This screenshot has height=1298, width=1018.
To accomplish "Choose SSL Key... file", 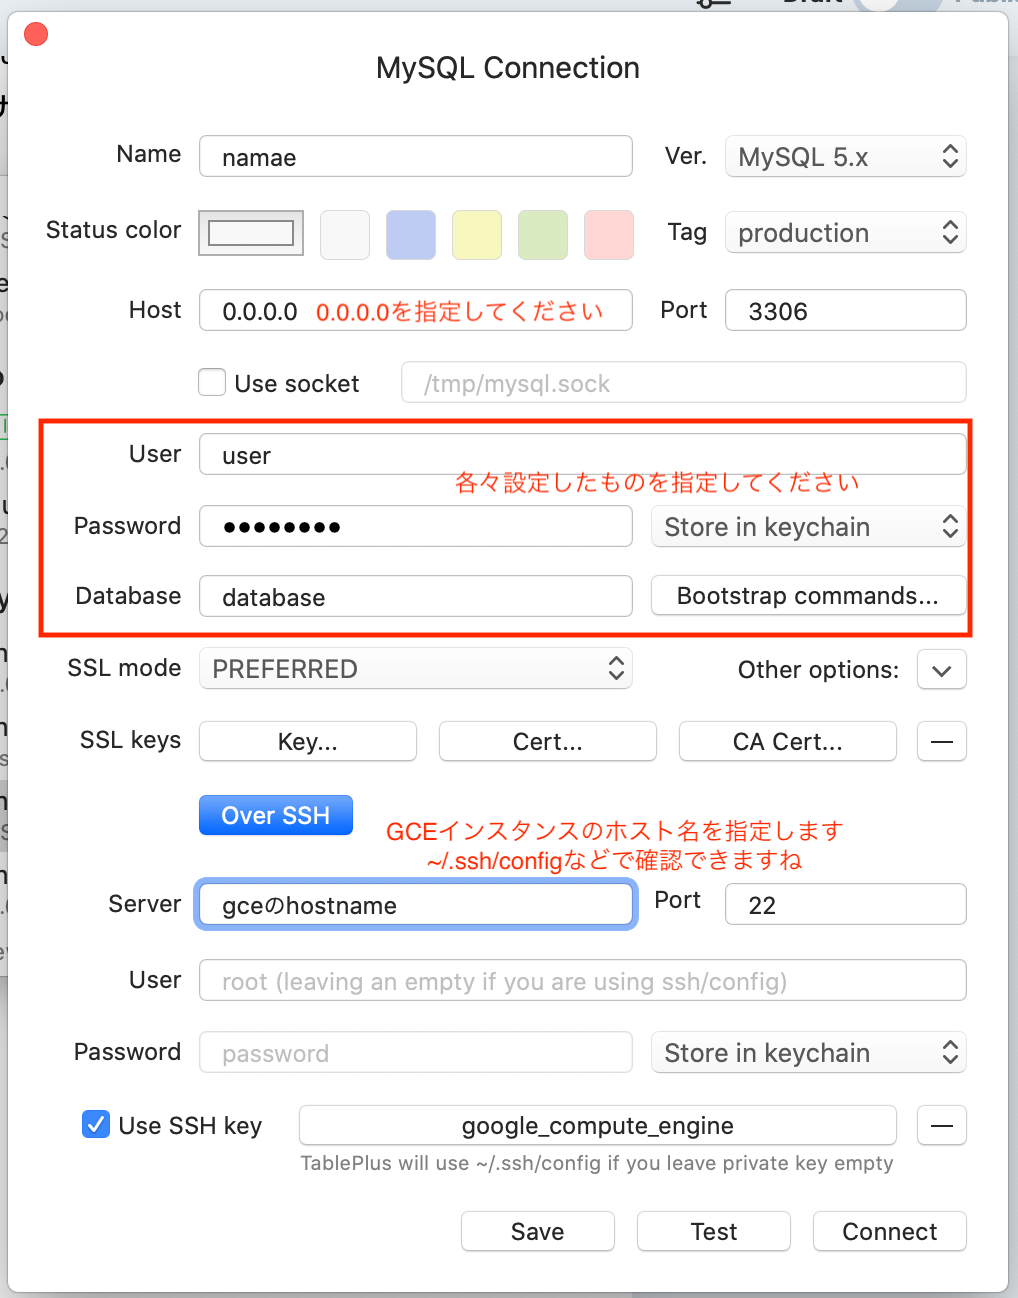I will tap(308, 741).
